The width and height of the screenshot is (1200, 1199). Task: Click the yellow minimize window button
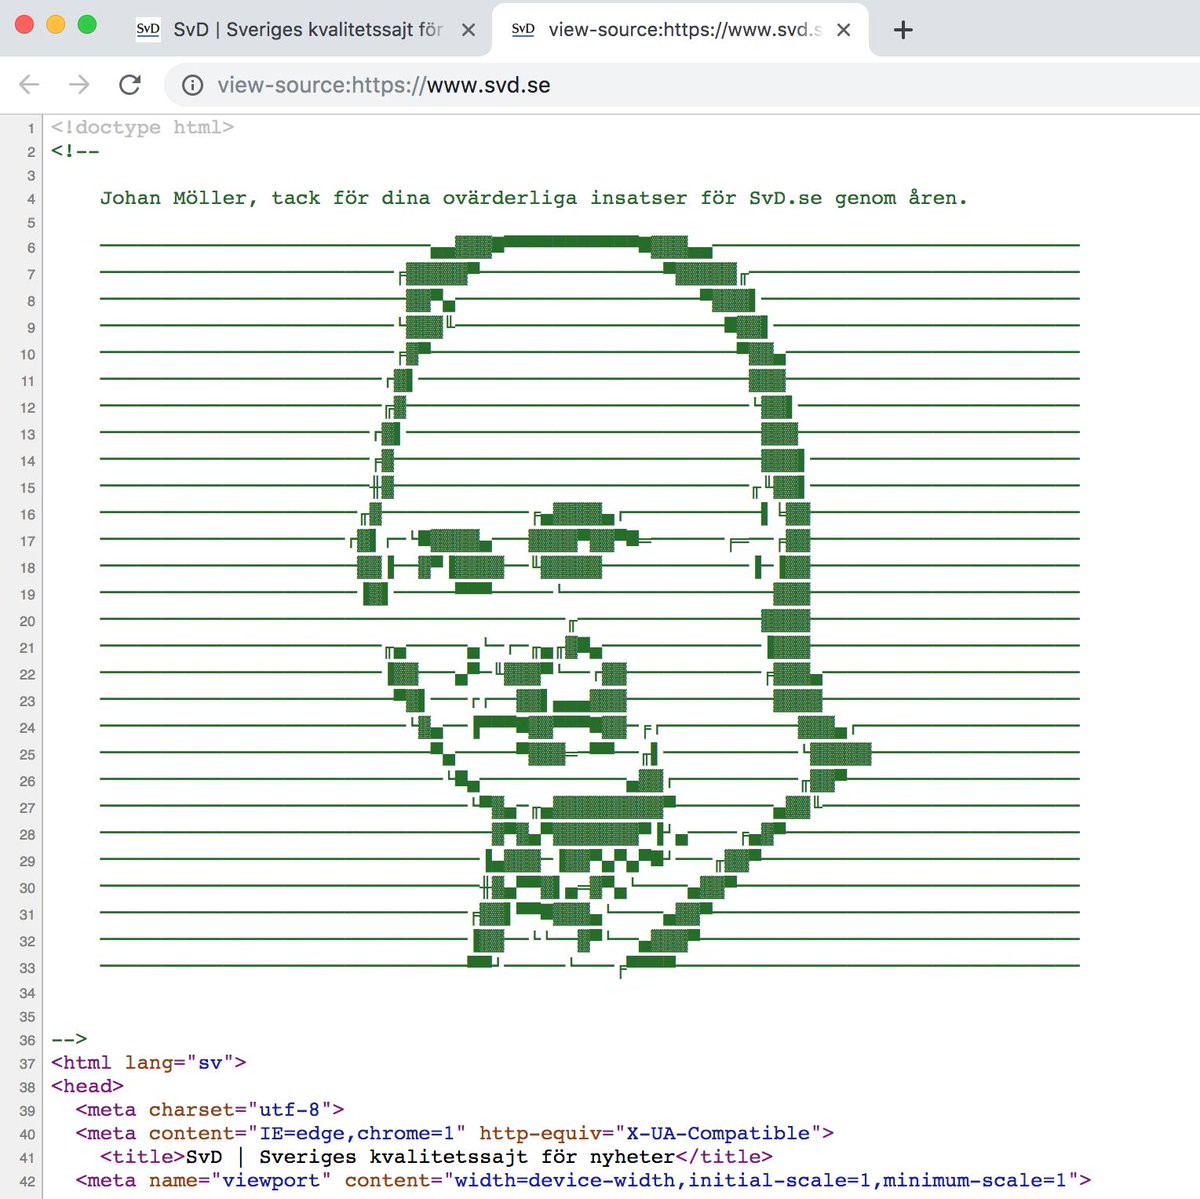click(x=56, y=25)
